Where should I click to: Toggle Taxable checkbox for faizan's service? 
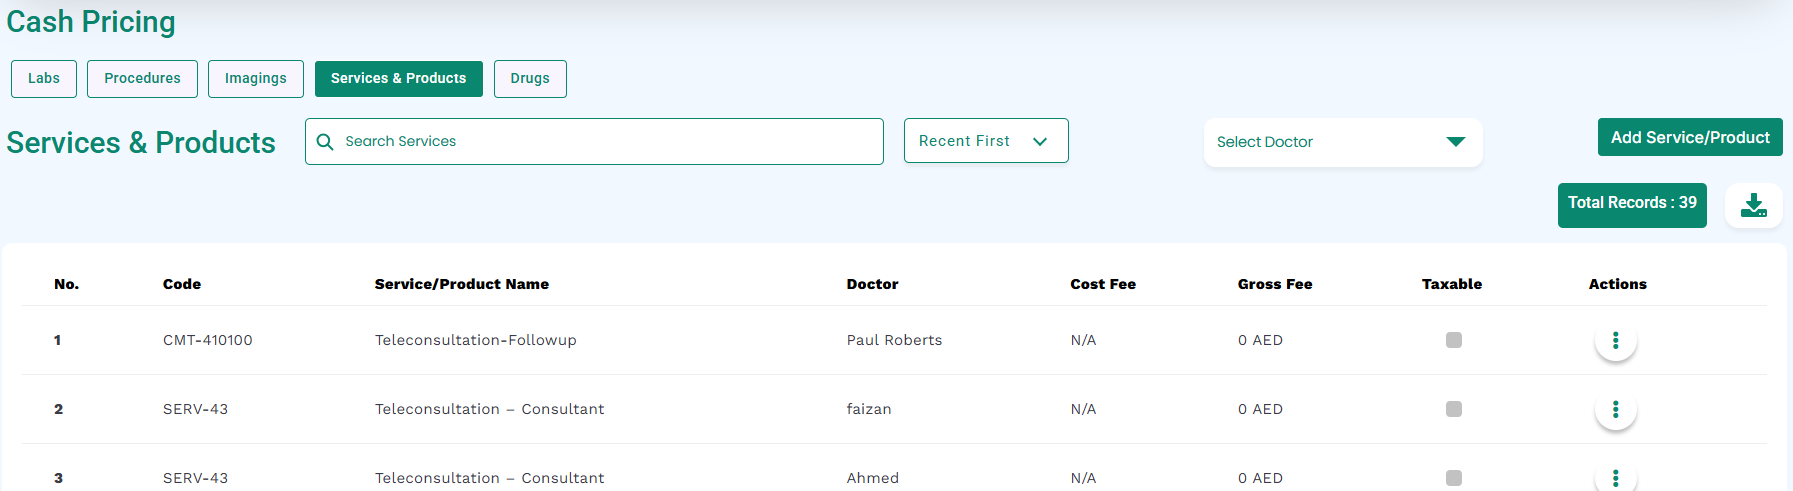(1454, 409)
